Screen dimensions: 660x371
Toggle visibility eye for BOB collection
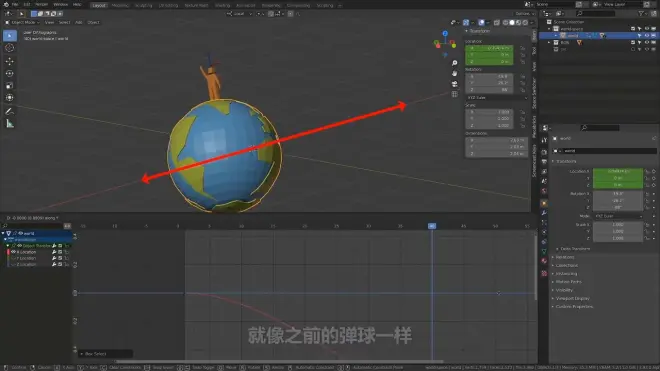coord(647,43)
